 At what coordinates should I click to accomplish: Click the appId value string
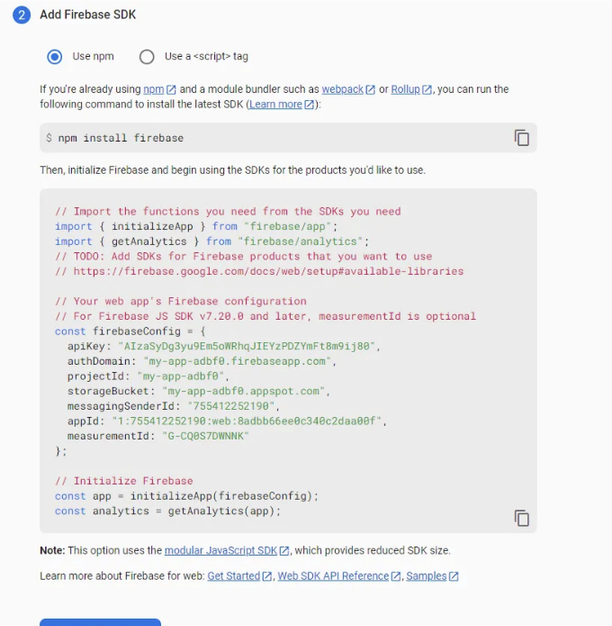pos(247,421)
